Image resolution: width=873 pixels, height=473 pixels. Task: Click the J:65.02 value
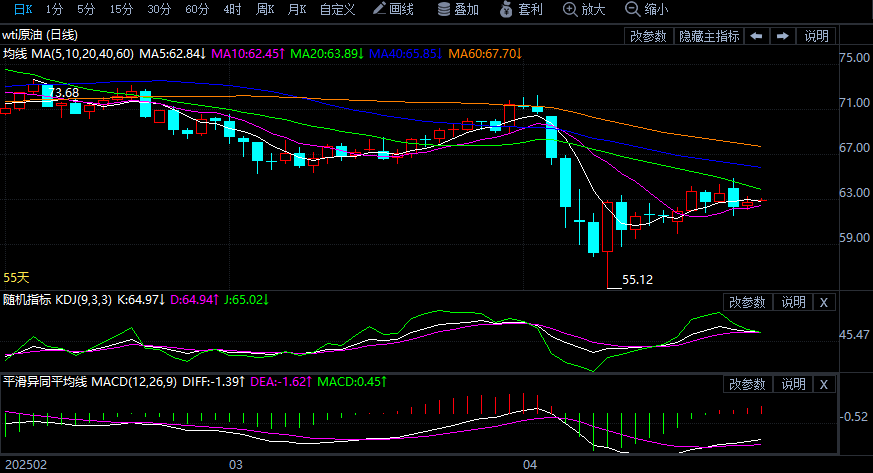(x=246, y=300)
